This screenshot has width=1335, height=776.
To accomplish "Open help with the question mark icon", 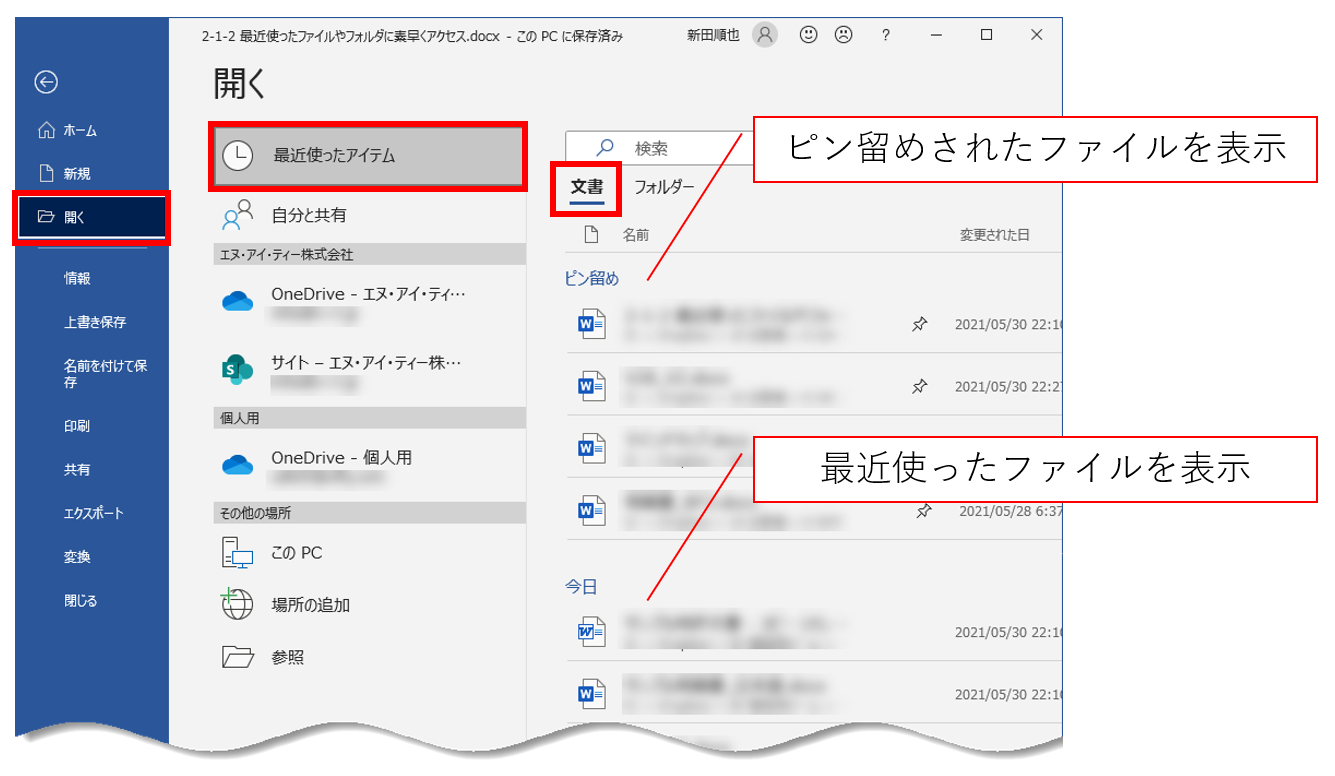I will point(885,35).
